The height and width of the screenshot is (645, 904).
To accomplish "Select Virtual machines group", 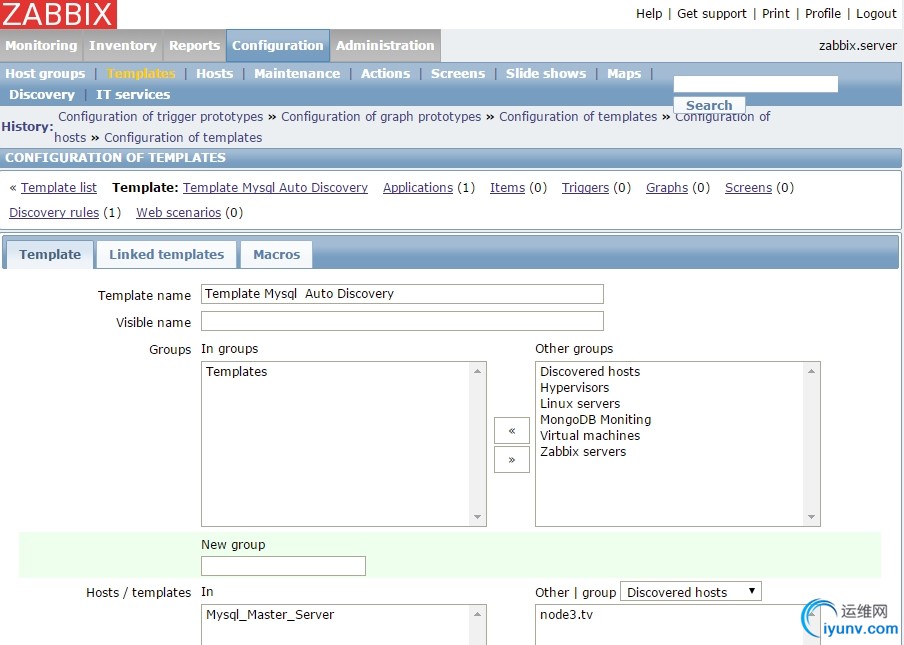I will pos(590,436).
